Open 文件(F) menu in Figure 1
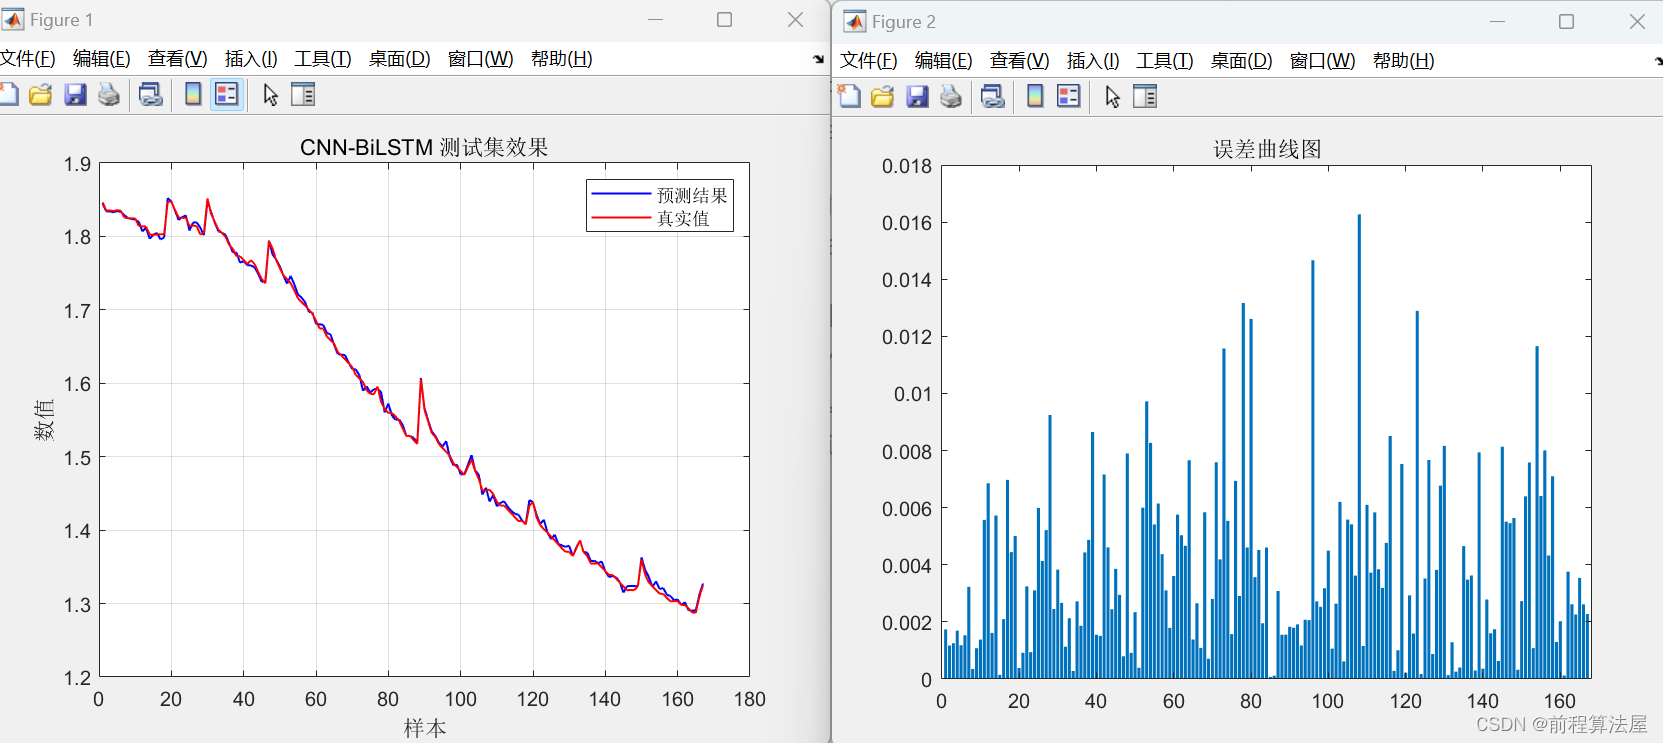This screenshot has height=743, width=1663. (x=27, y=59)
